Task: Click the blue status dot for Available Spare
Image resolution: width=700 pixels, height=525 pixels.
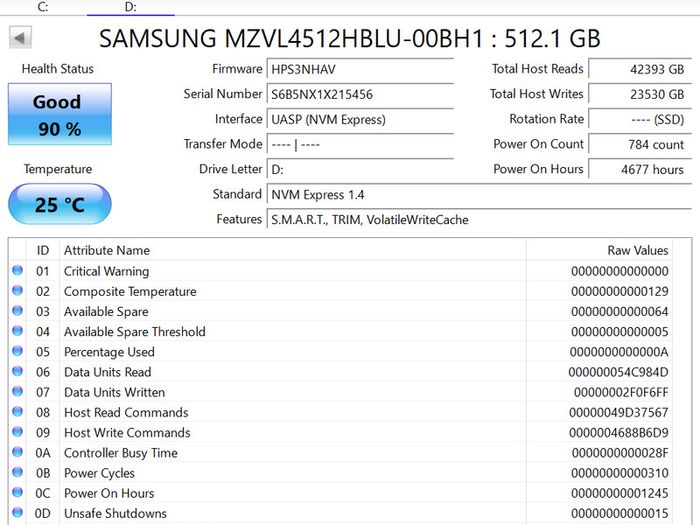Action: 17,310
